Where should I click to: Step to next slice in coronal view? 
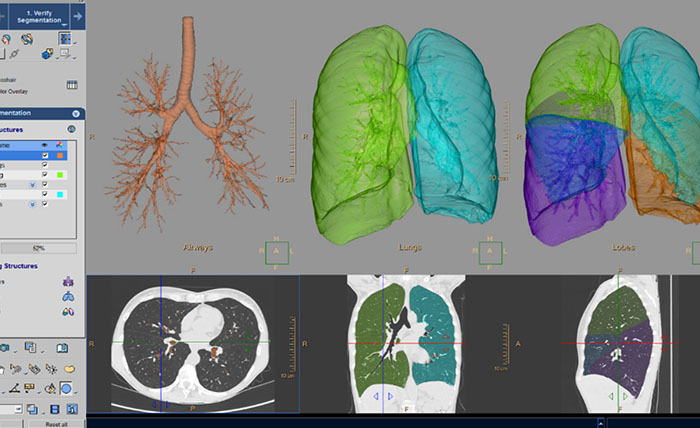click(x=391, y=396)
